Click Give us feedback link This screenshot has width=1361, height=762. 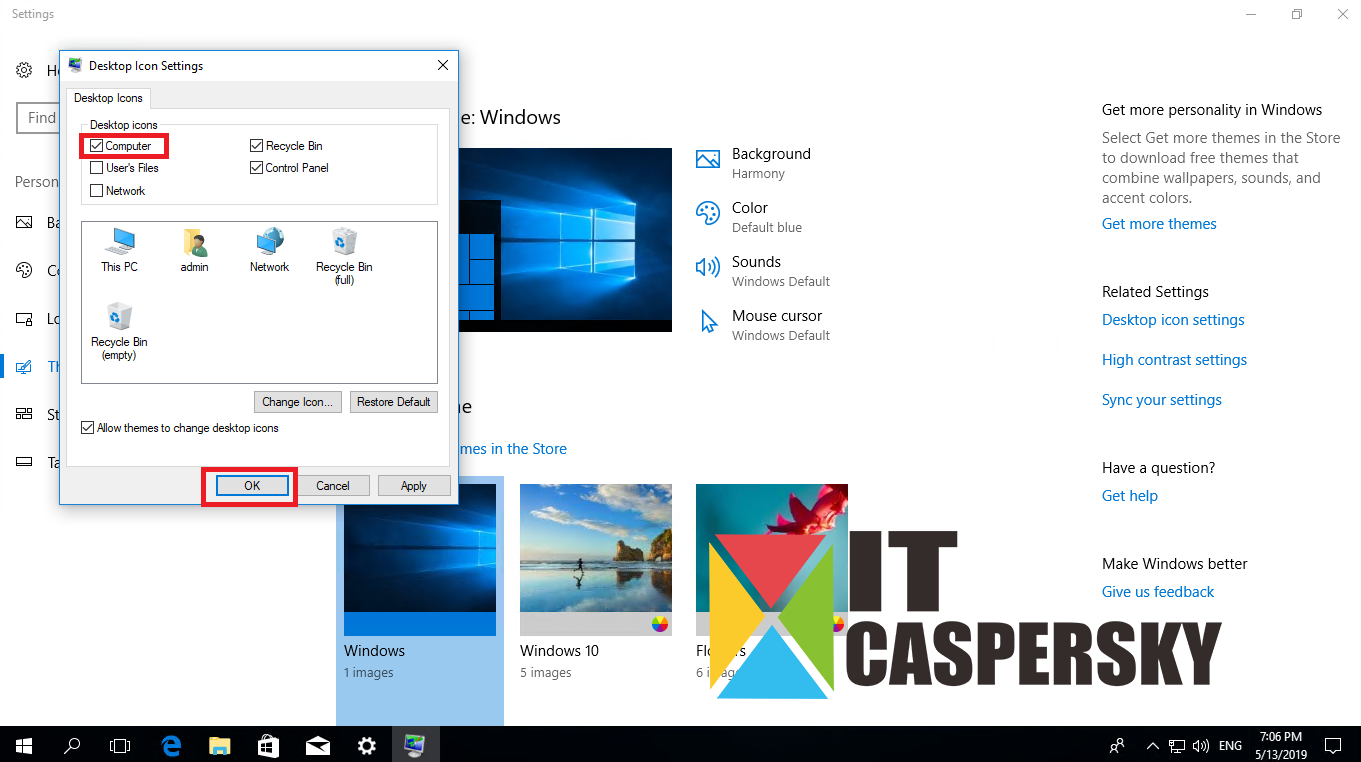coord(1158,592)
